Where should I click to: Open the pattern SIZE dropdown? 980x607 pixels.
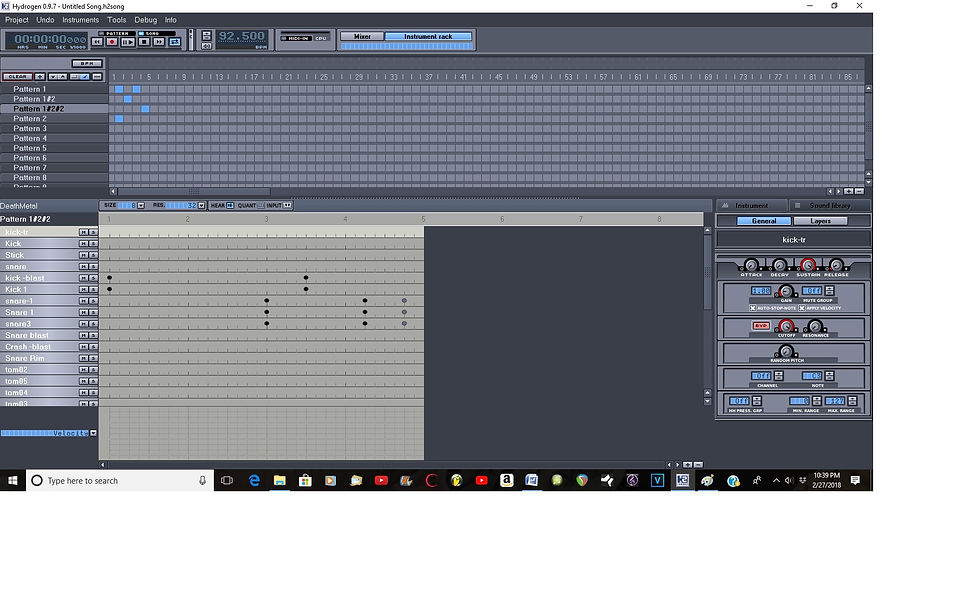coord(141,205)
